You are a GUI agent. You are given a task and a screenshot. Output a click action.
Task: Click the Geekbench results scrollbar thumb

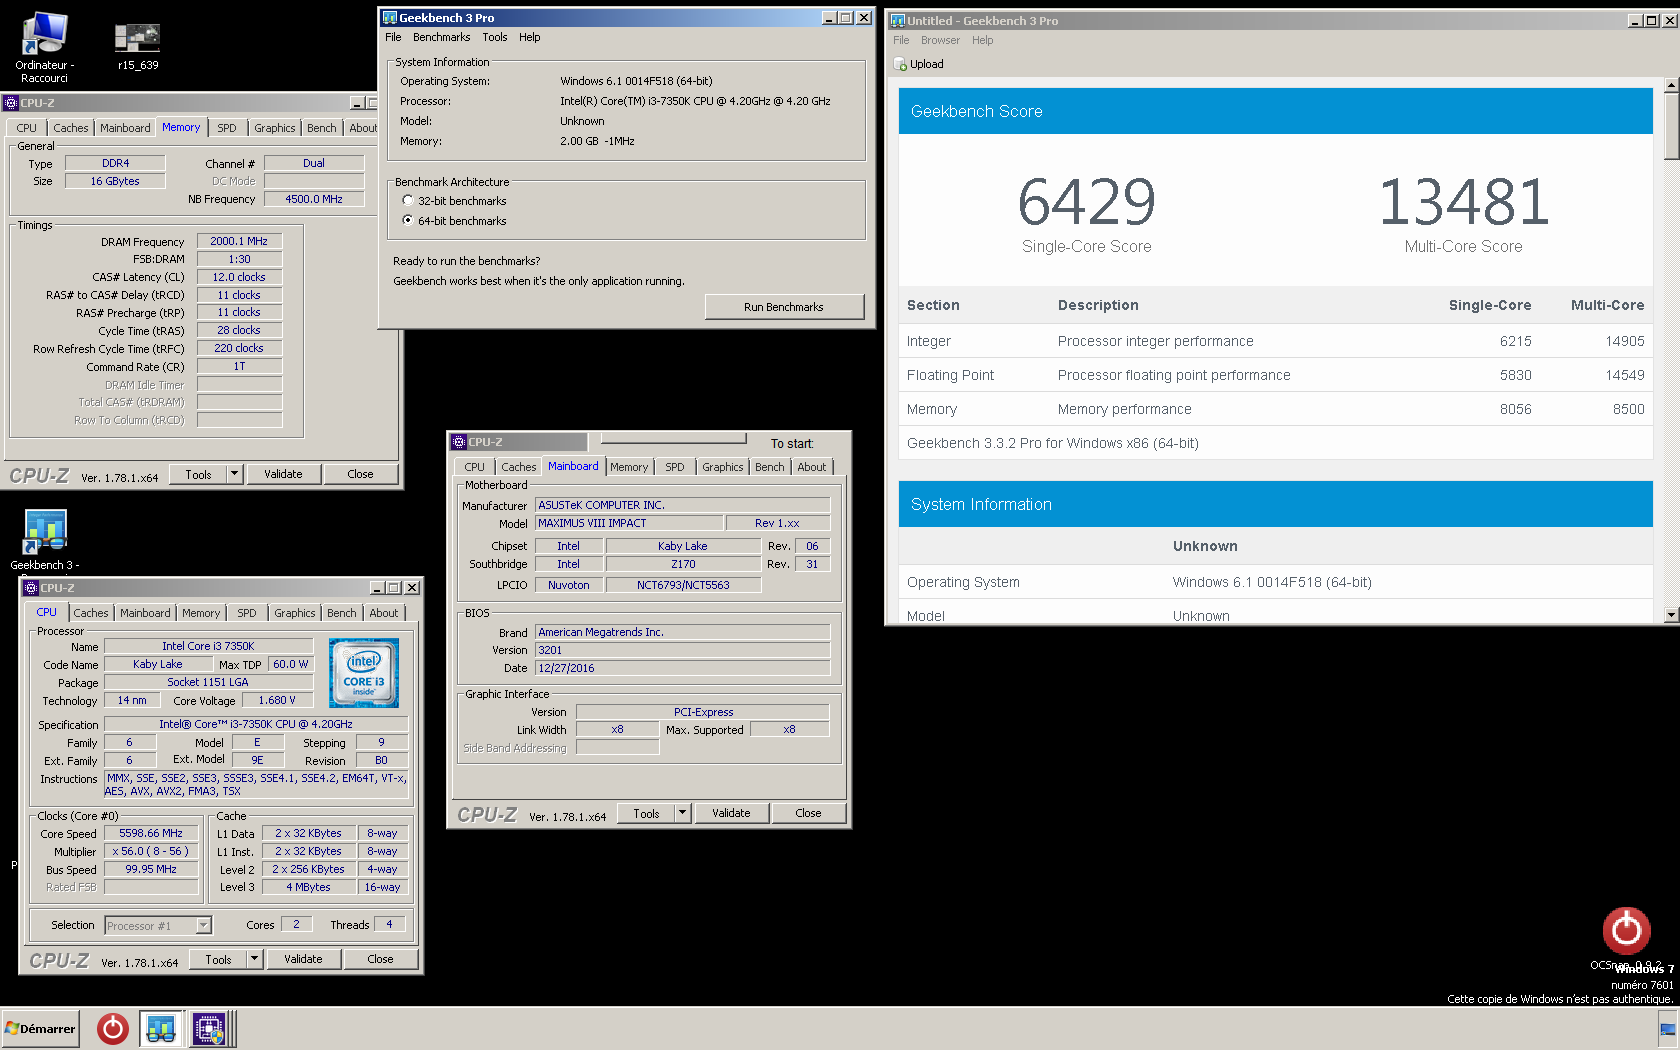(x=1671, y=126)
